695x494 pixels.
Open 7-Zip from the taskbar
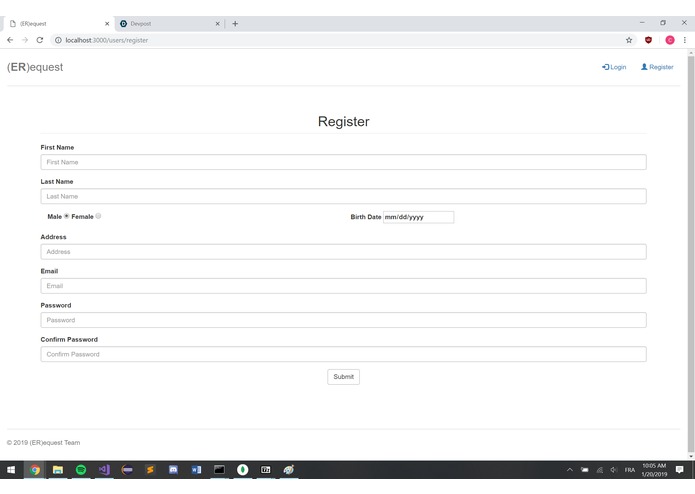pyautogui.click(x=266, y=470)
